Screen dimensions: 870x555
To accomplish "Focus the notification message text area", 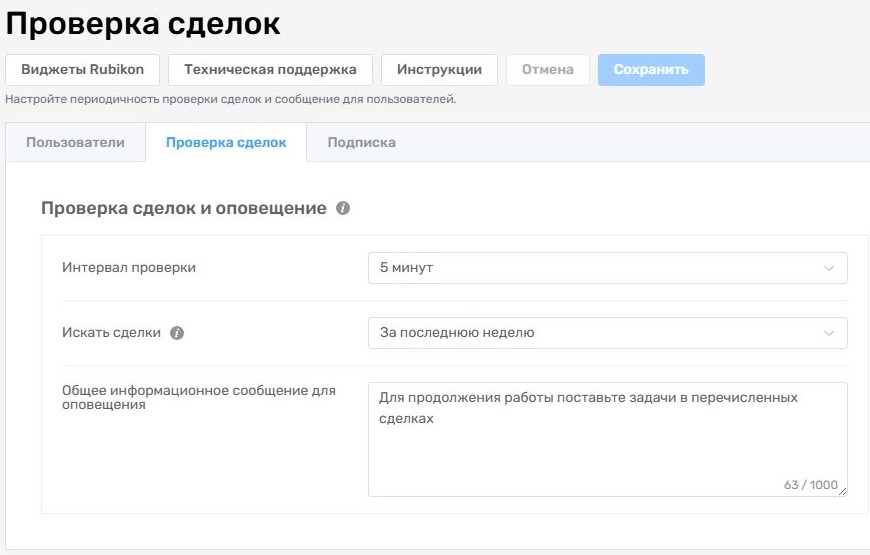I will point(608,440).
